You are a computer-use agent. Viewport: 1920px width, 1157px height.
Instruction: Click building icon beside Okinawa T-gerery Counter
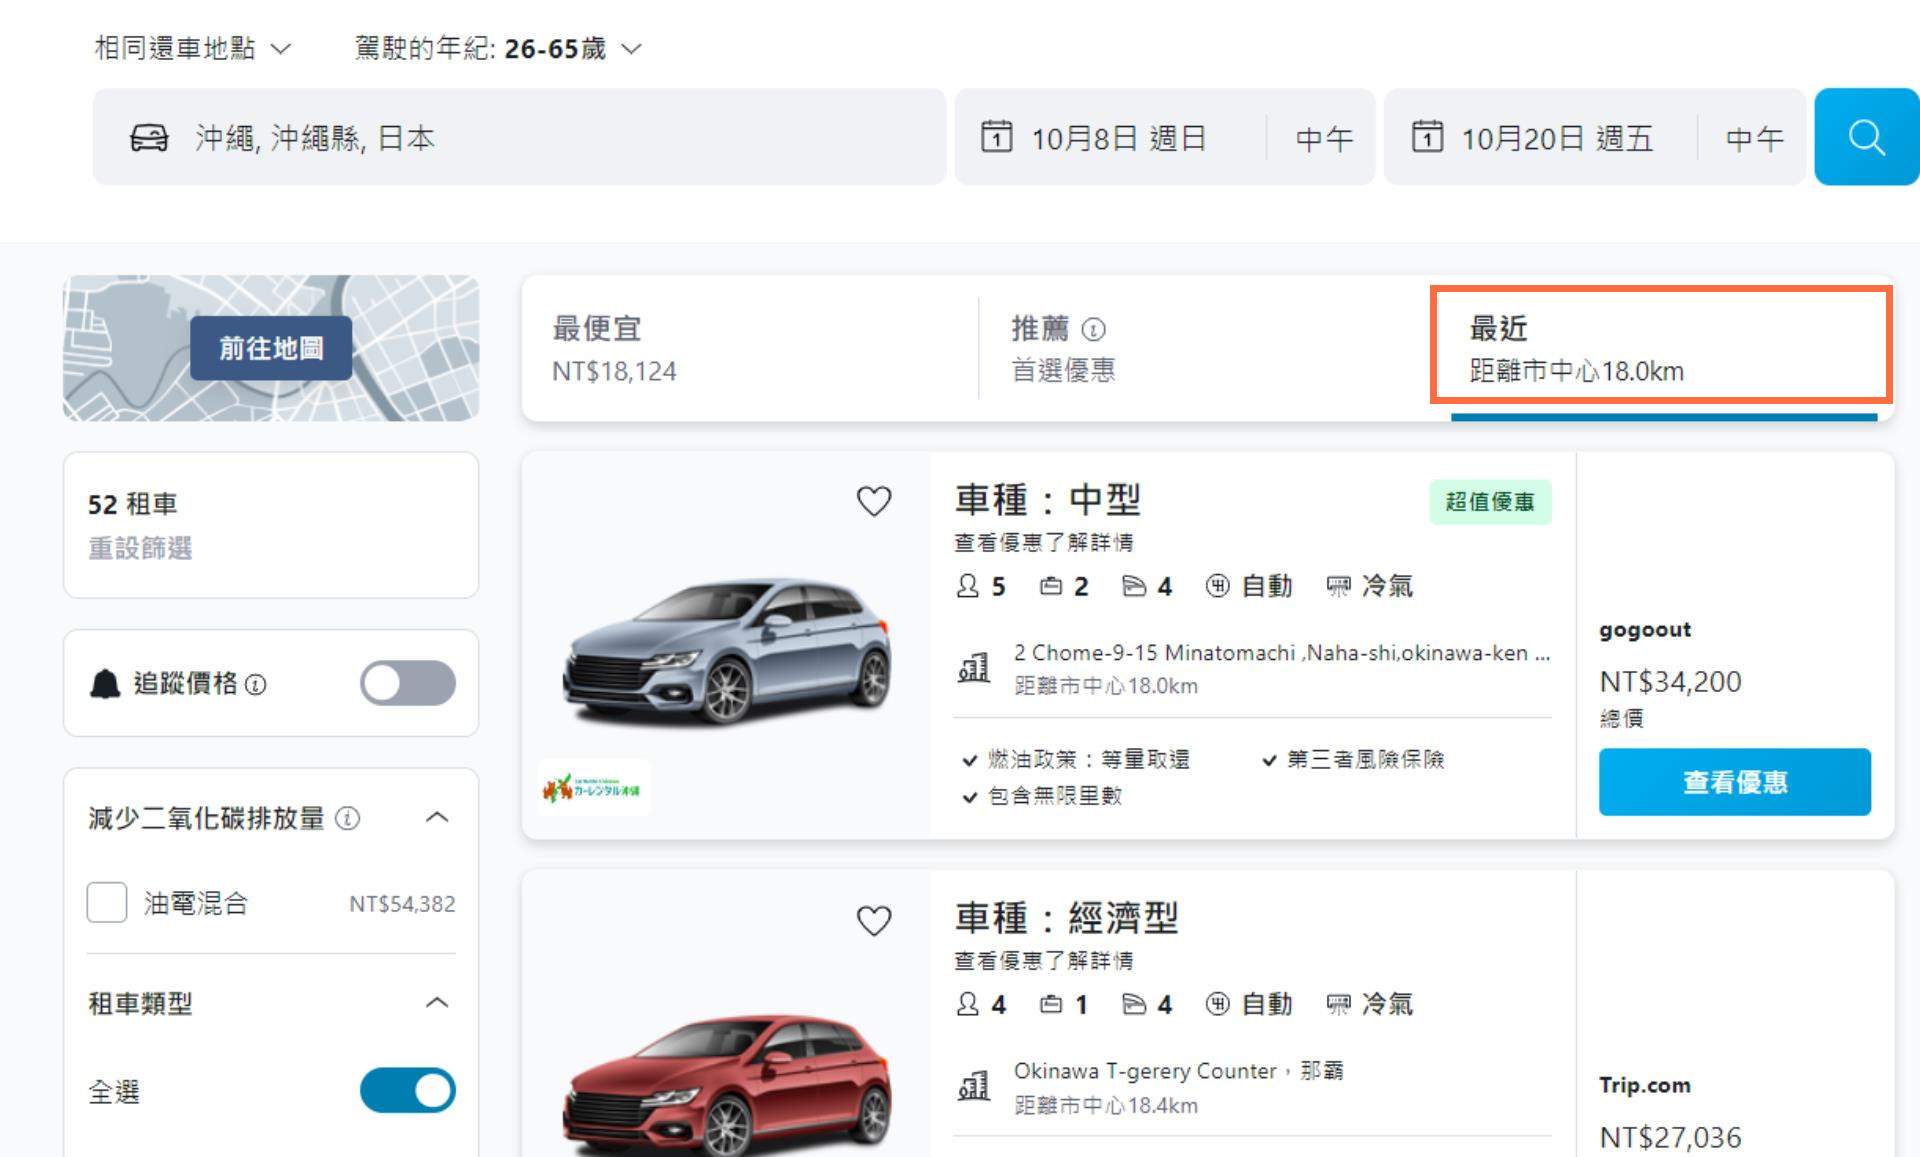coord(973,1086)
